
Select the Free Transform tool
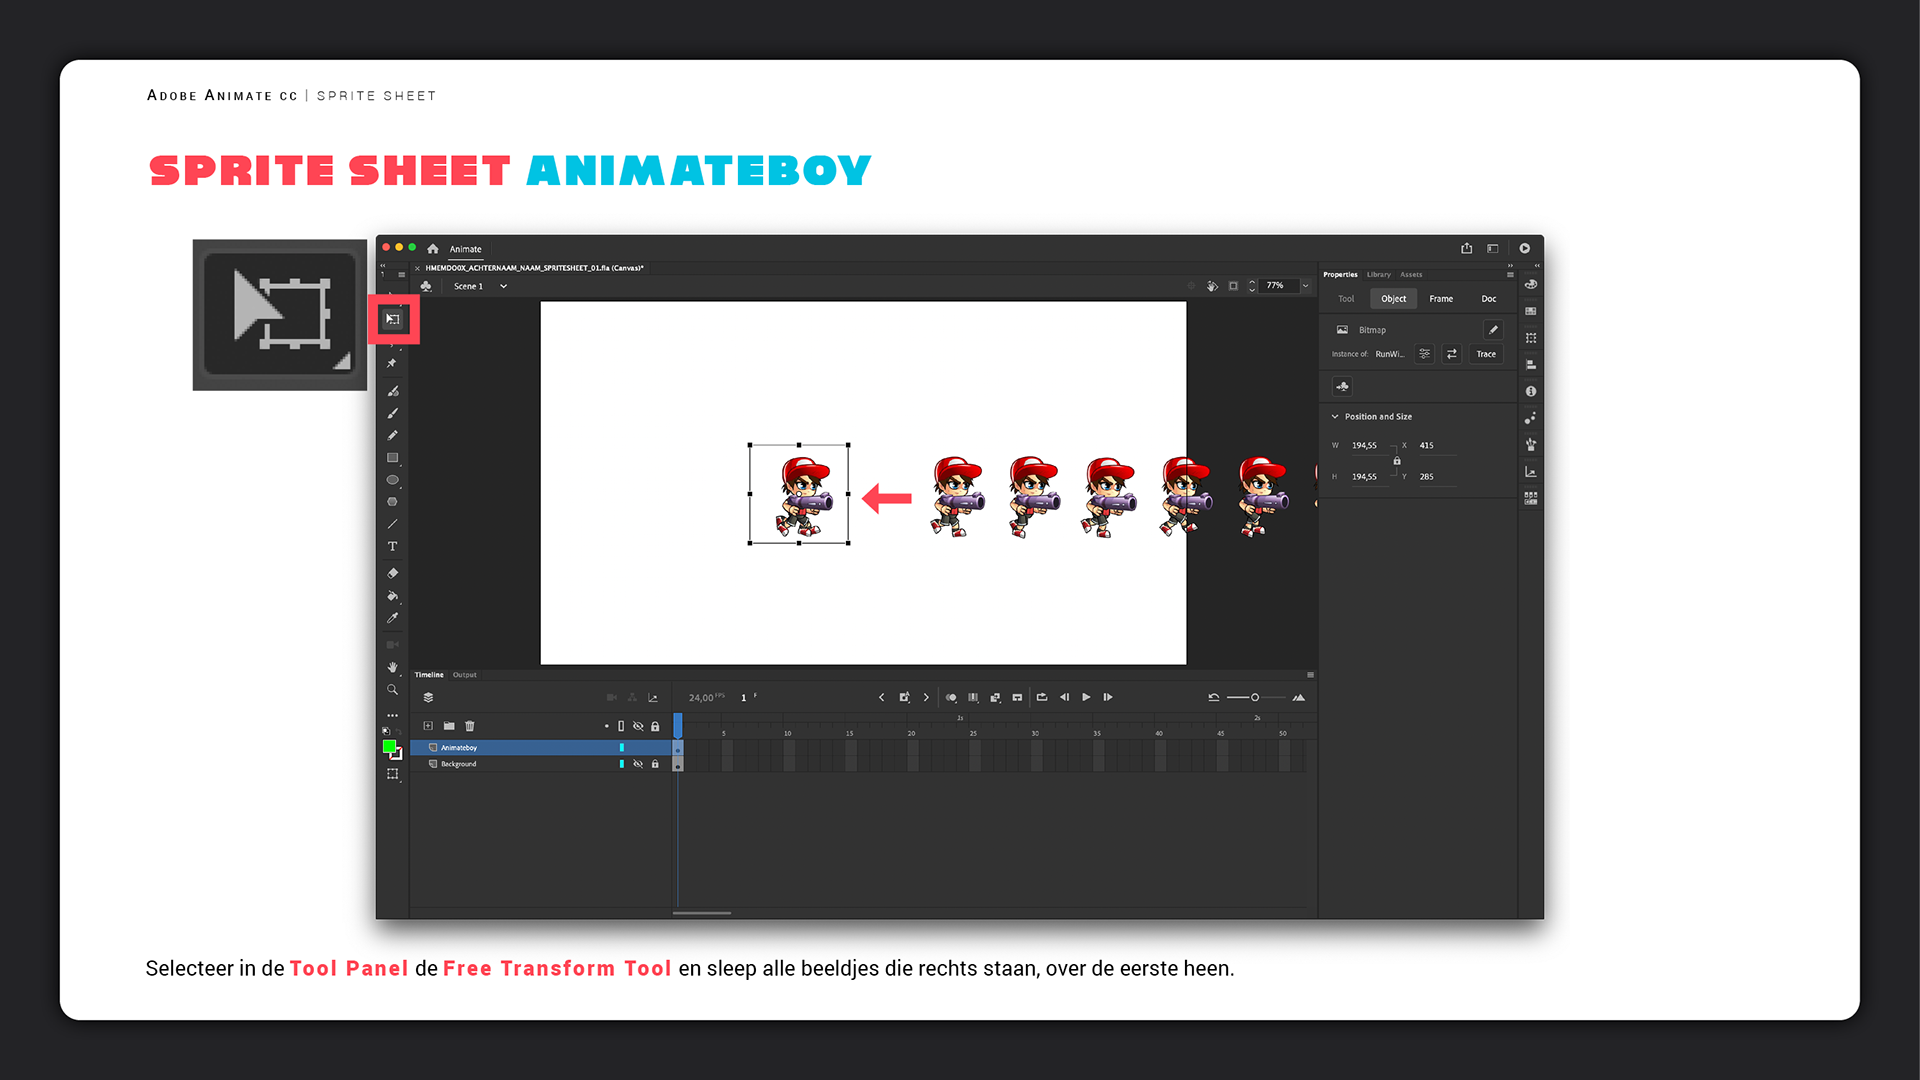click(393, 319)
